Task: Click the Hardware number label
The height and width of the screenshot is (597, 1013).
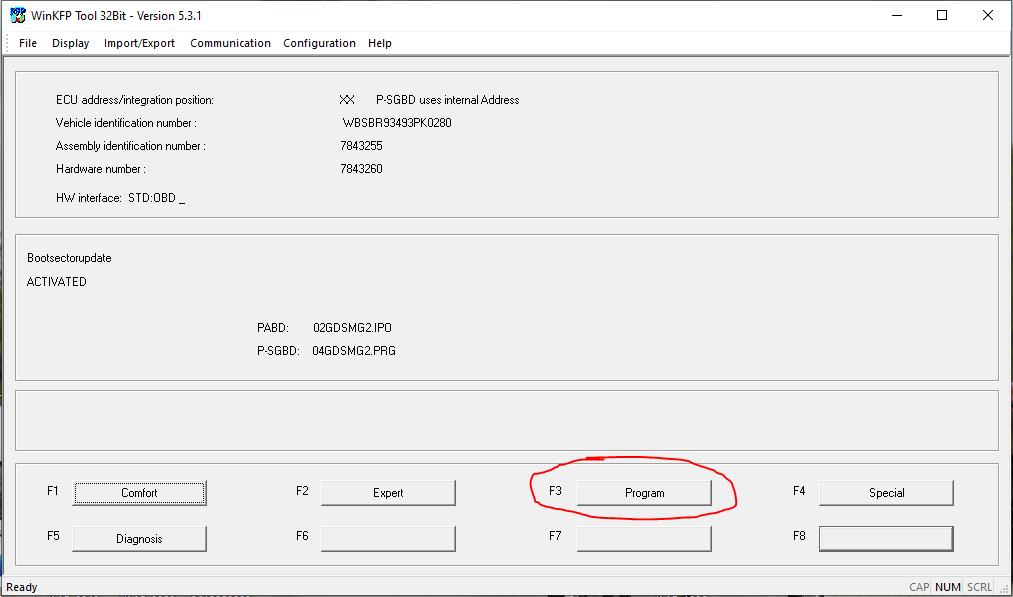Action: coord(101,169)
